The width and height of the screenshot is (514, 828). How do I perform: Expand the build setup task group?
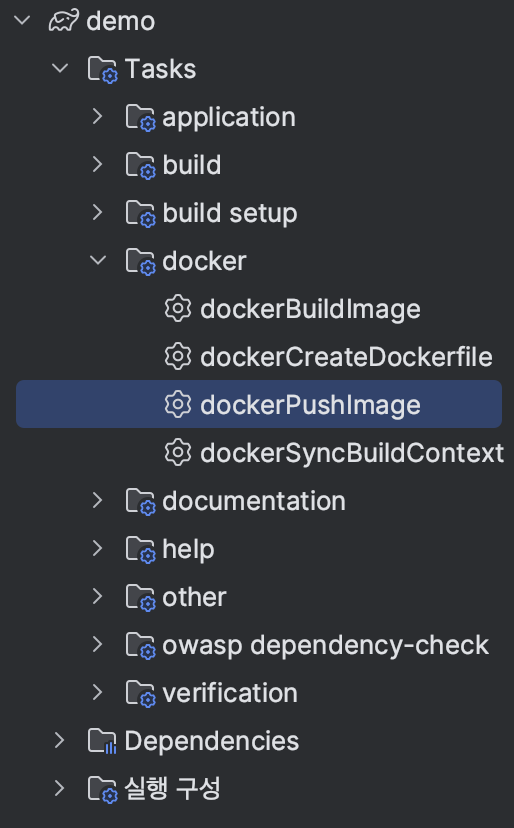pyautogui.click(x=97, y=213)
